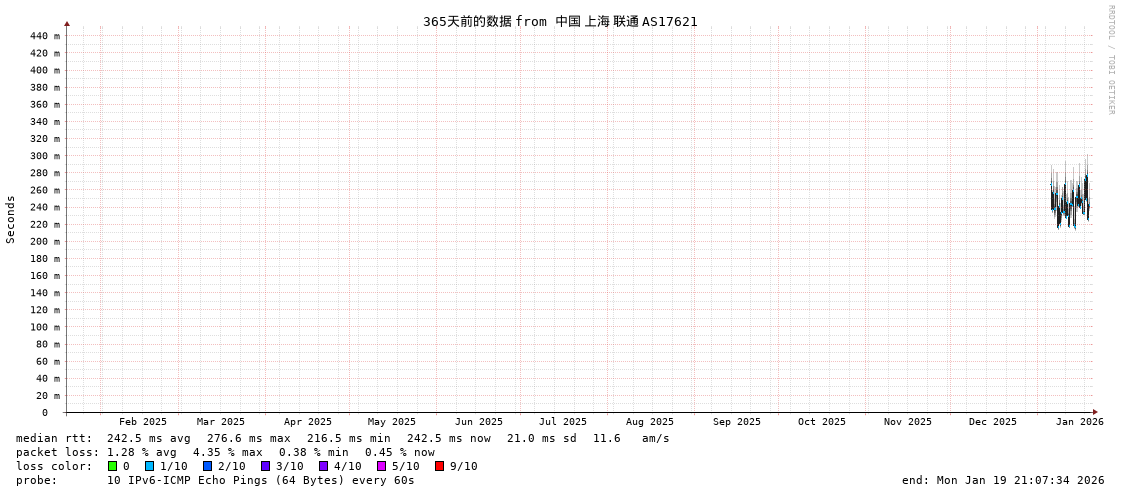This screenshot has height=494, width=1121.
Task: Select the blue 2/10 loss color swatch
Action: point(208,466)
